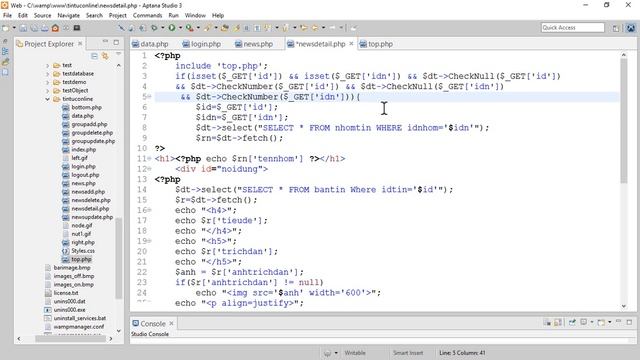Click the Debug bug toolbar icon
Image resolution: width=640 pixels, height=360 pixels.
coord(153,28)
